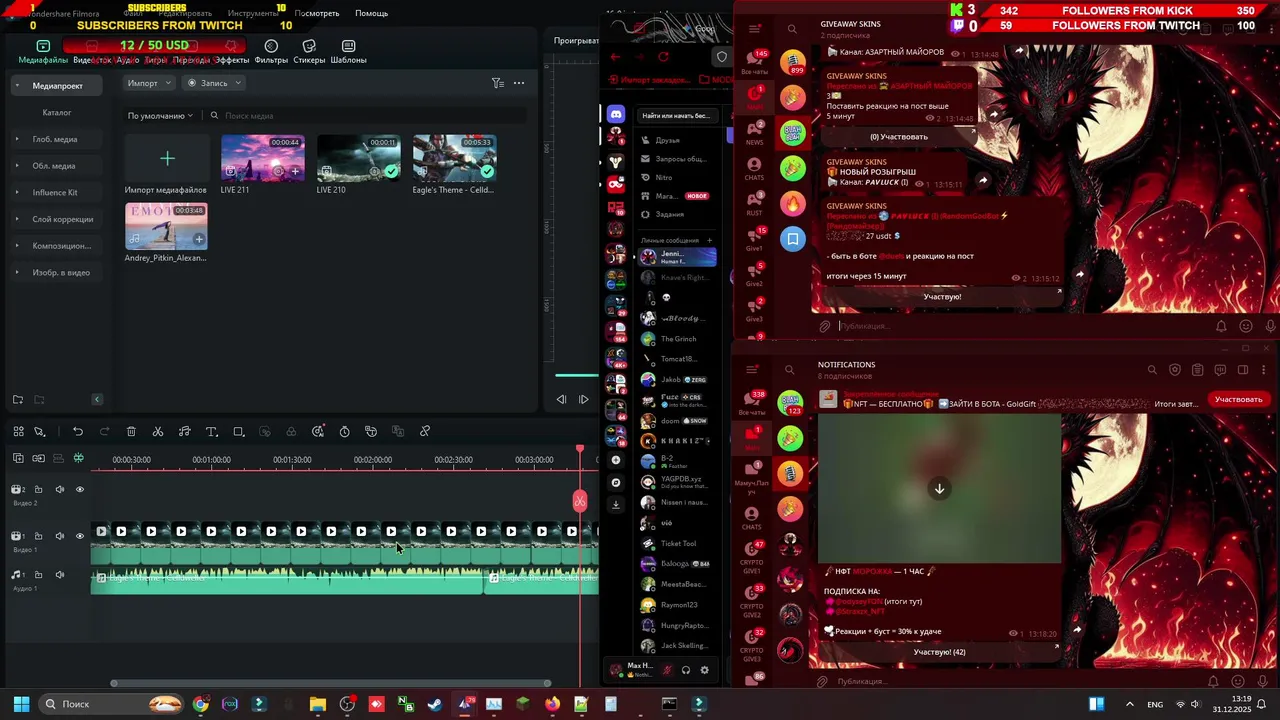Click the trash Delete icon in timeline toolbar
The image size is (1280, 720).
click(x=131, y=432)
